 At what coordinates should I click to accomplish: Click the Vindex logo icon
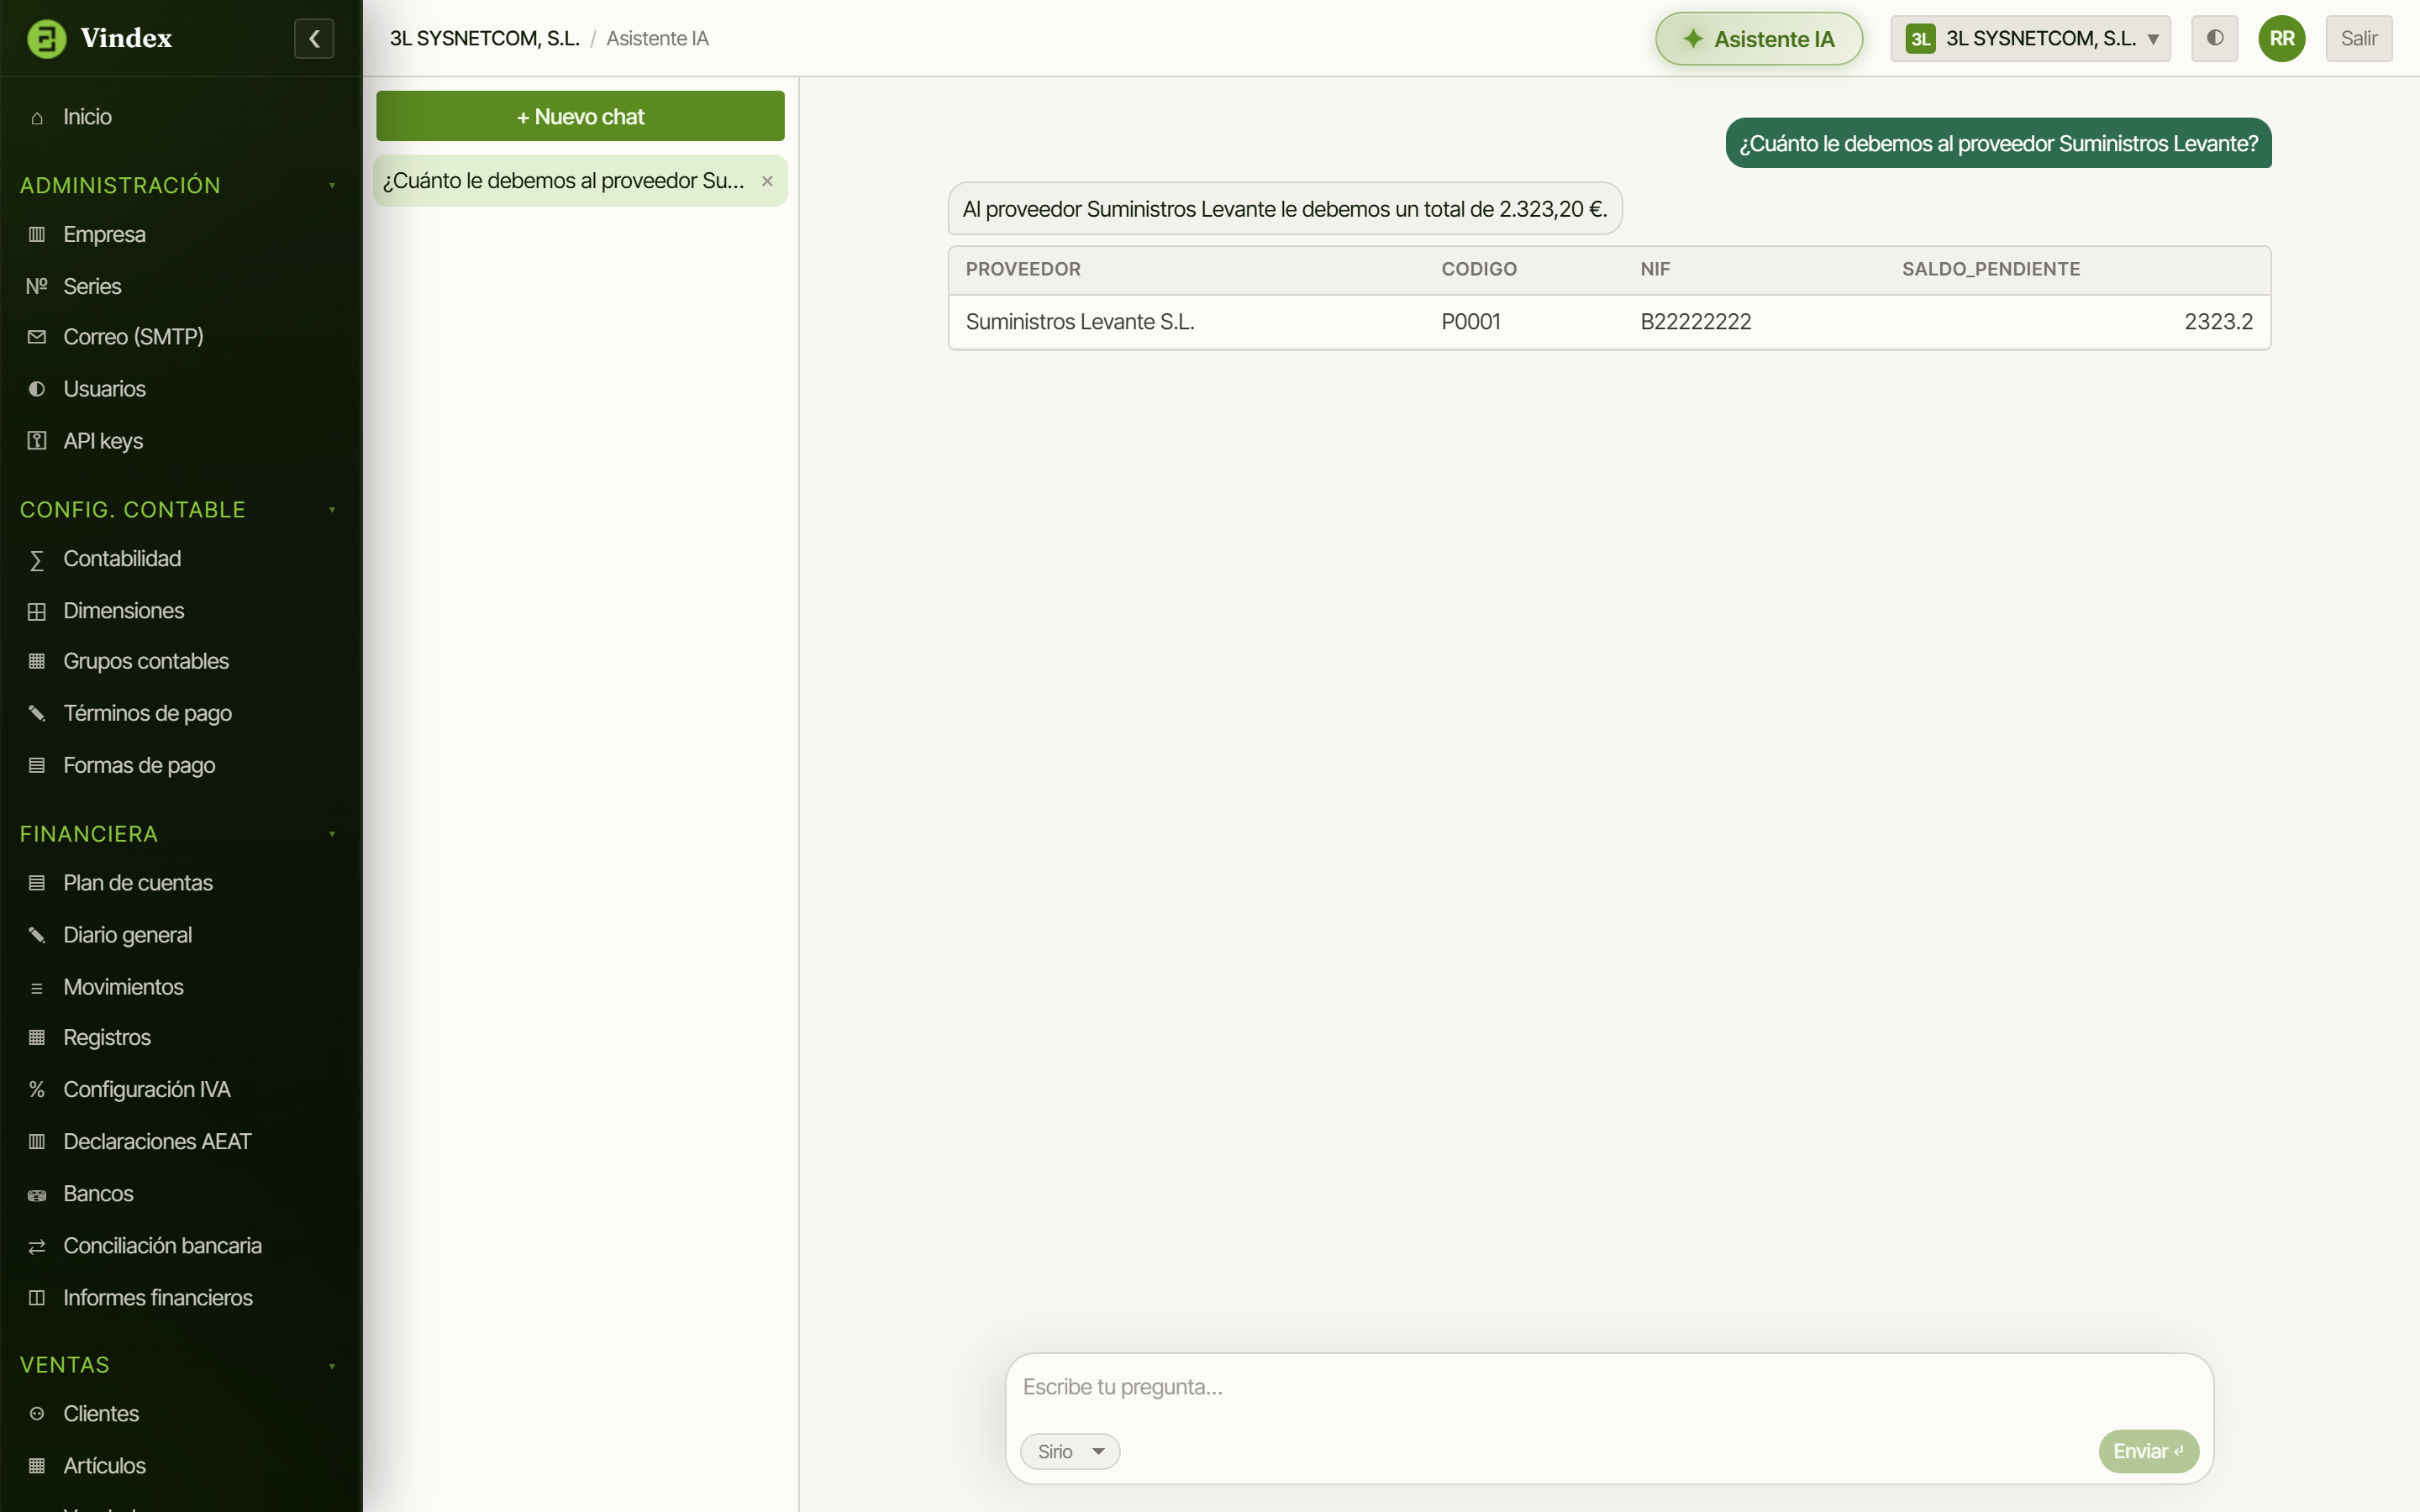point(46,38)
